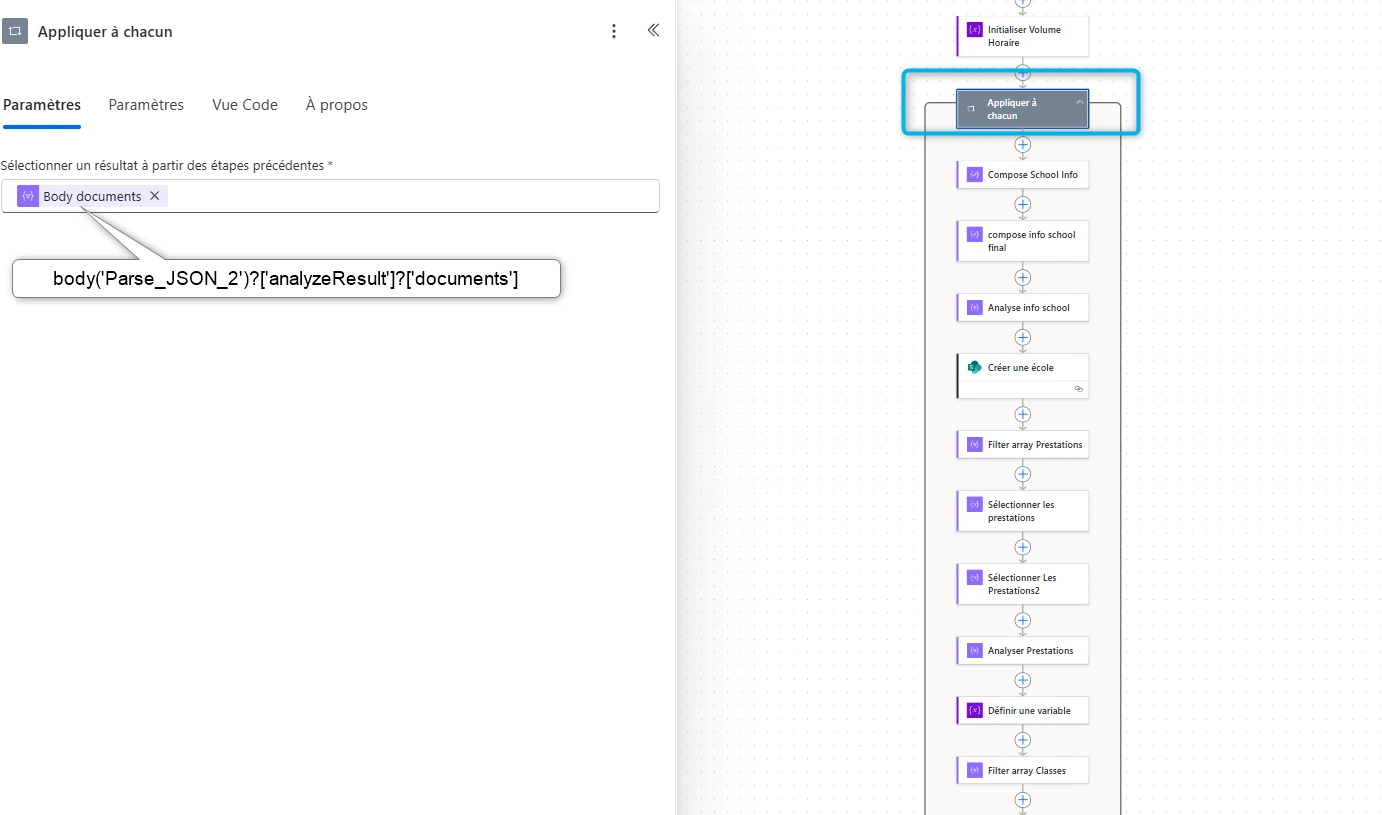
Task: Click the loop icon next to panel title
Action: (15, 32)
